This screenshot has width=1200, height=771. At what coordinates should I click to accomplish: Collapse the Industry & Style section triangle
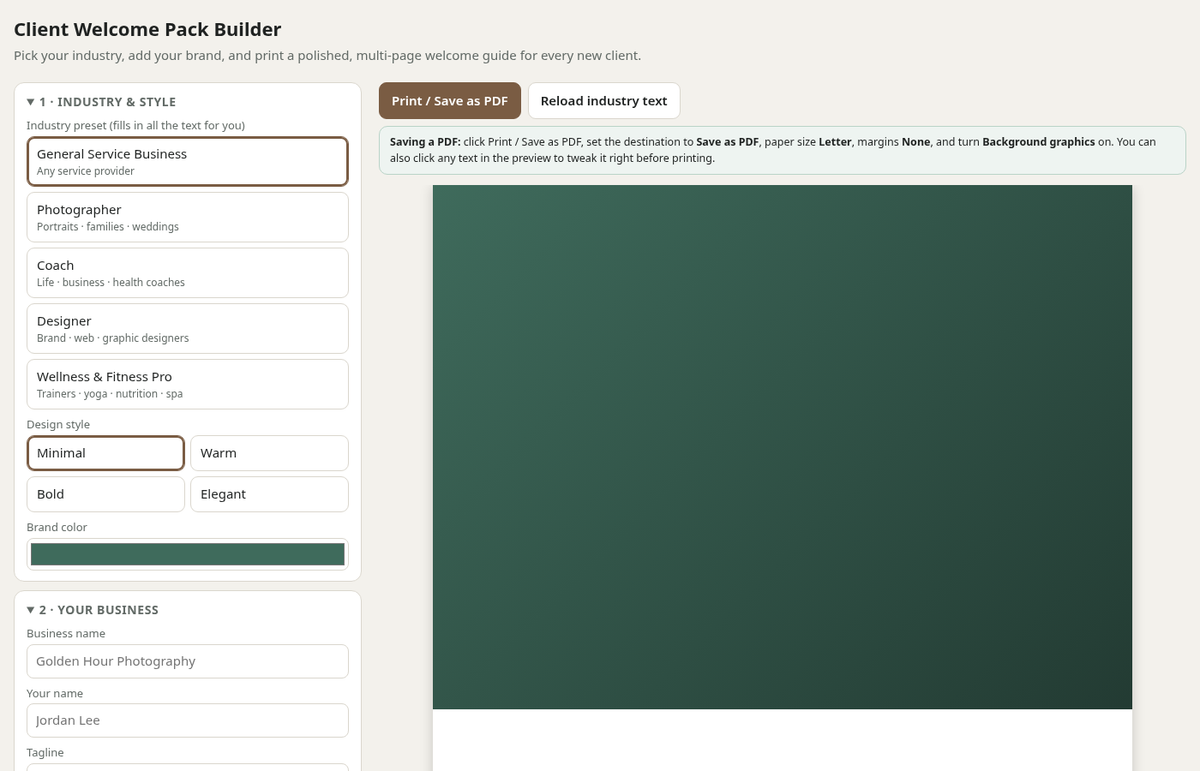point(31,102)
